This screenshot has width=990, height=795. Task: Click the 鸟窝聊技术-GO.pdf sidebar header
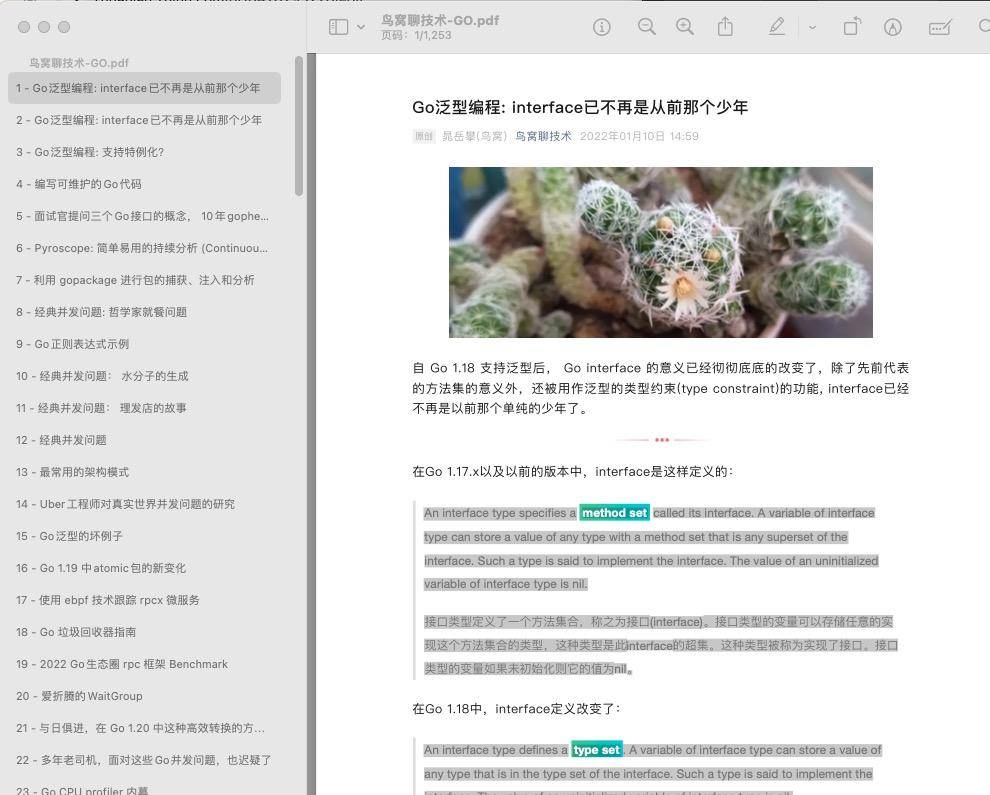[x=79, y=63]
